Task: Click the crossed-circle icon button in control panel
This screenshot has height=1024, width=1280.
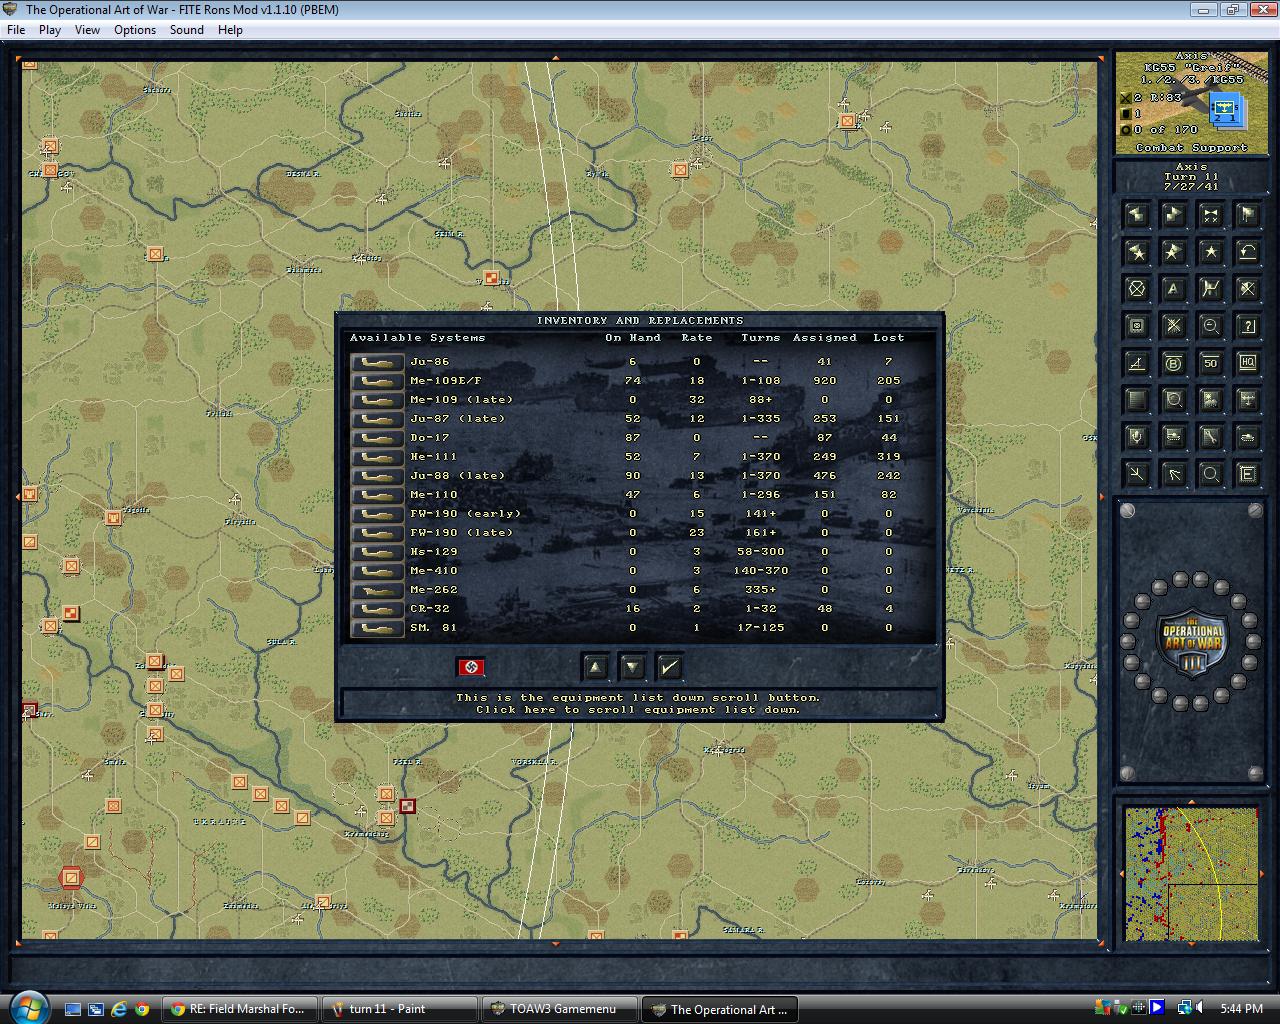Action: [x=1136, y=289]
